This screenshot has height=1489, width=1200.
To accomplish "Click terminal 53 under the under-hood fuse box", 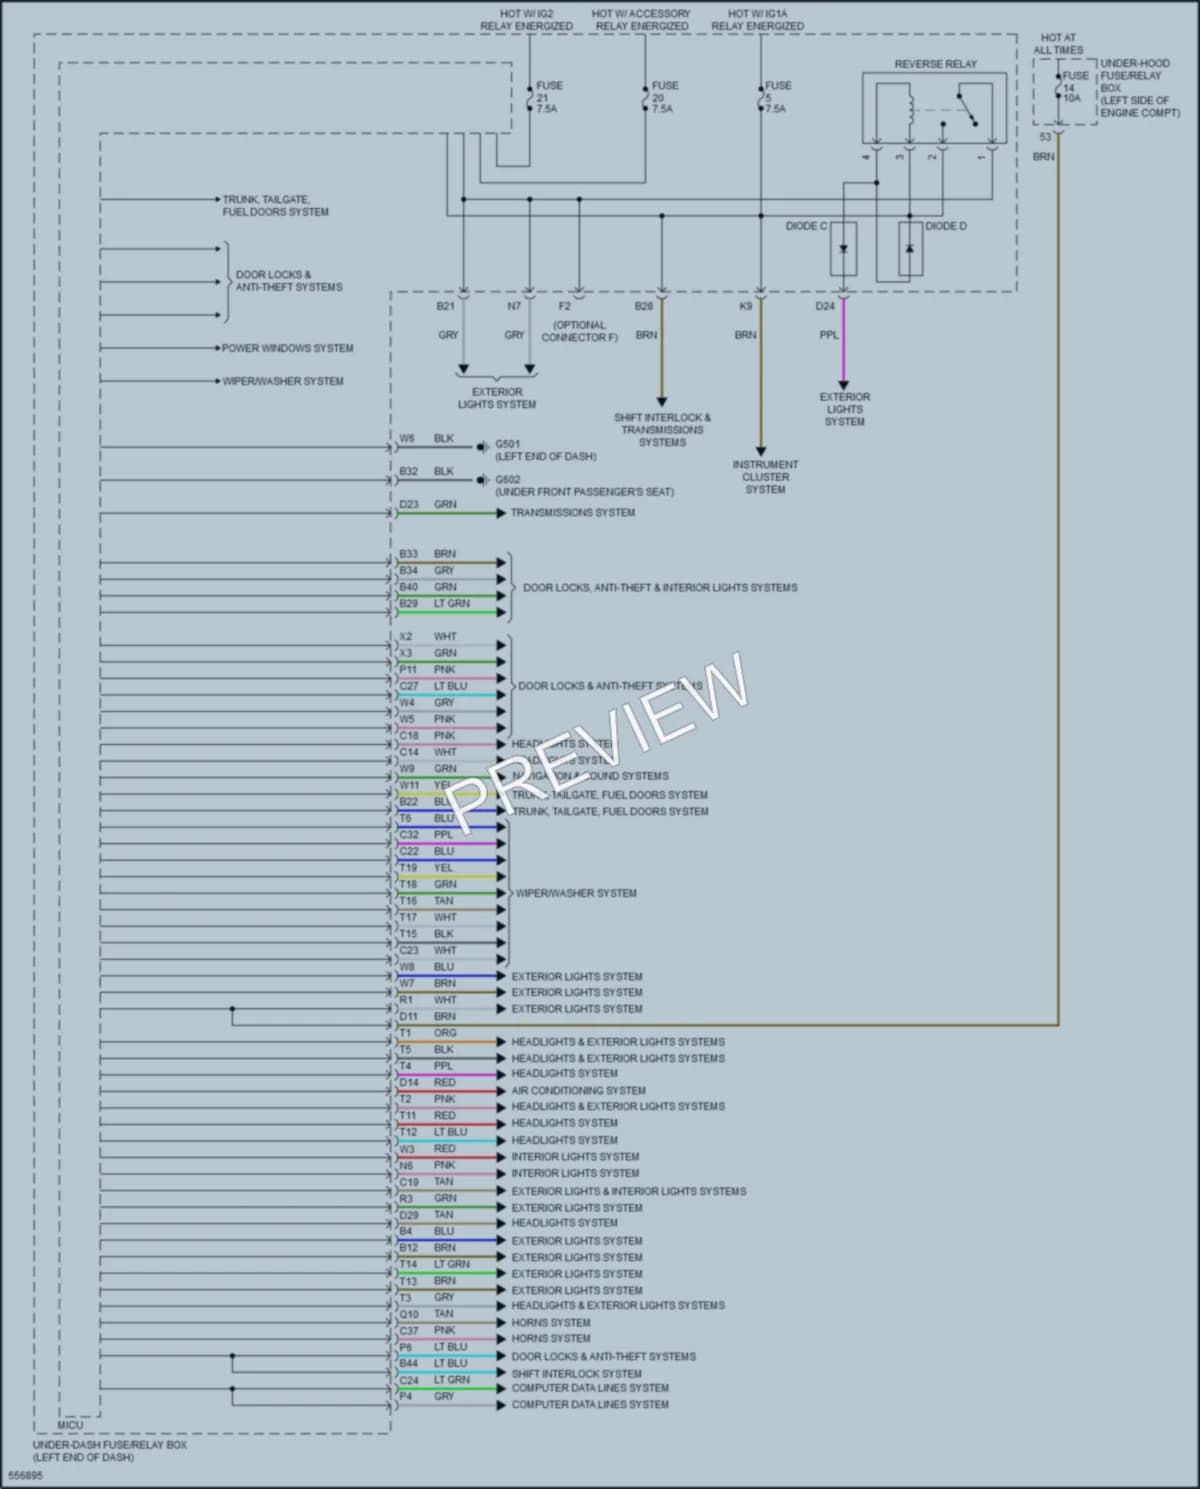I will point(1045,137).
